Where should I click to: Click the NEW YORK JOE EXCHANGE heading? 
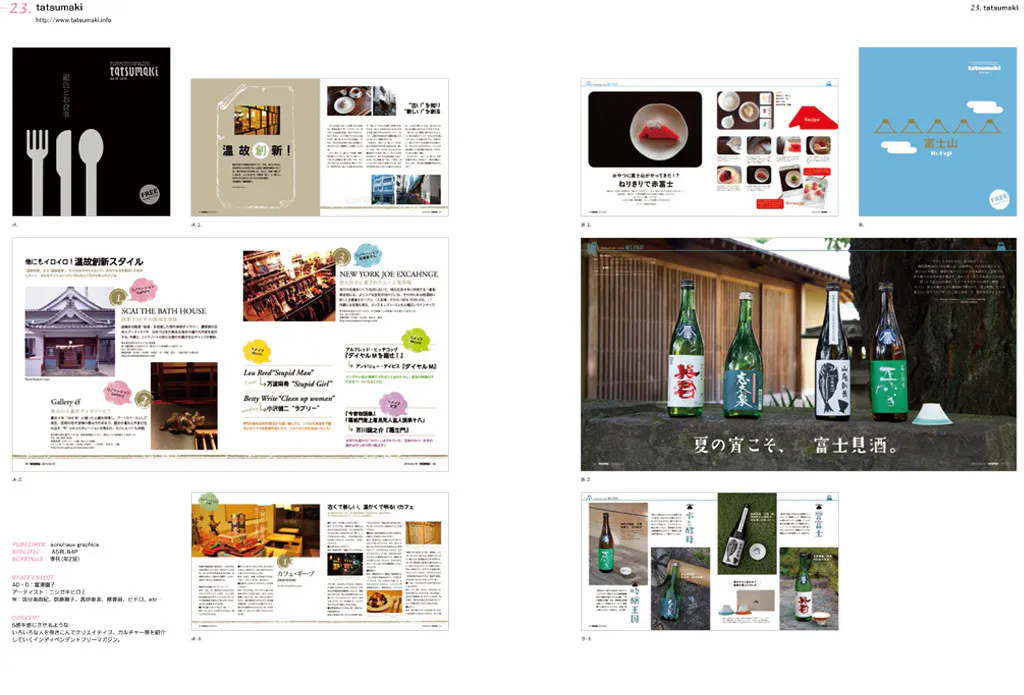pyautogui.click(x=388, y=273)
